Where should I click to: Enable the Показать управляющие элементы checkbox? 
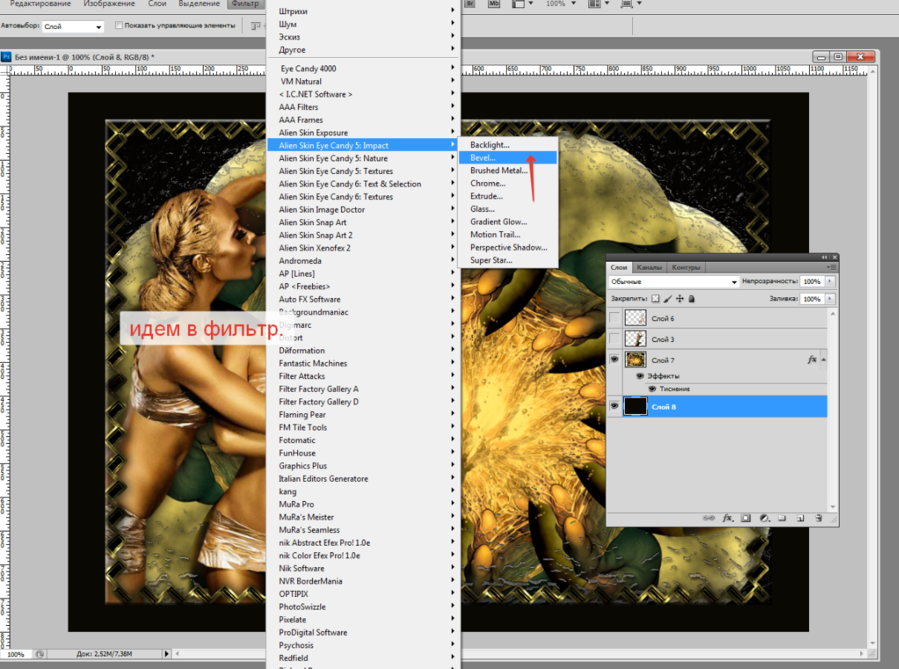[x=119, y=25]
